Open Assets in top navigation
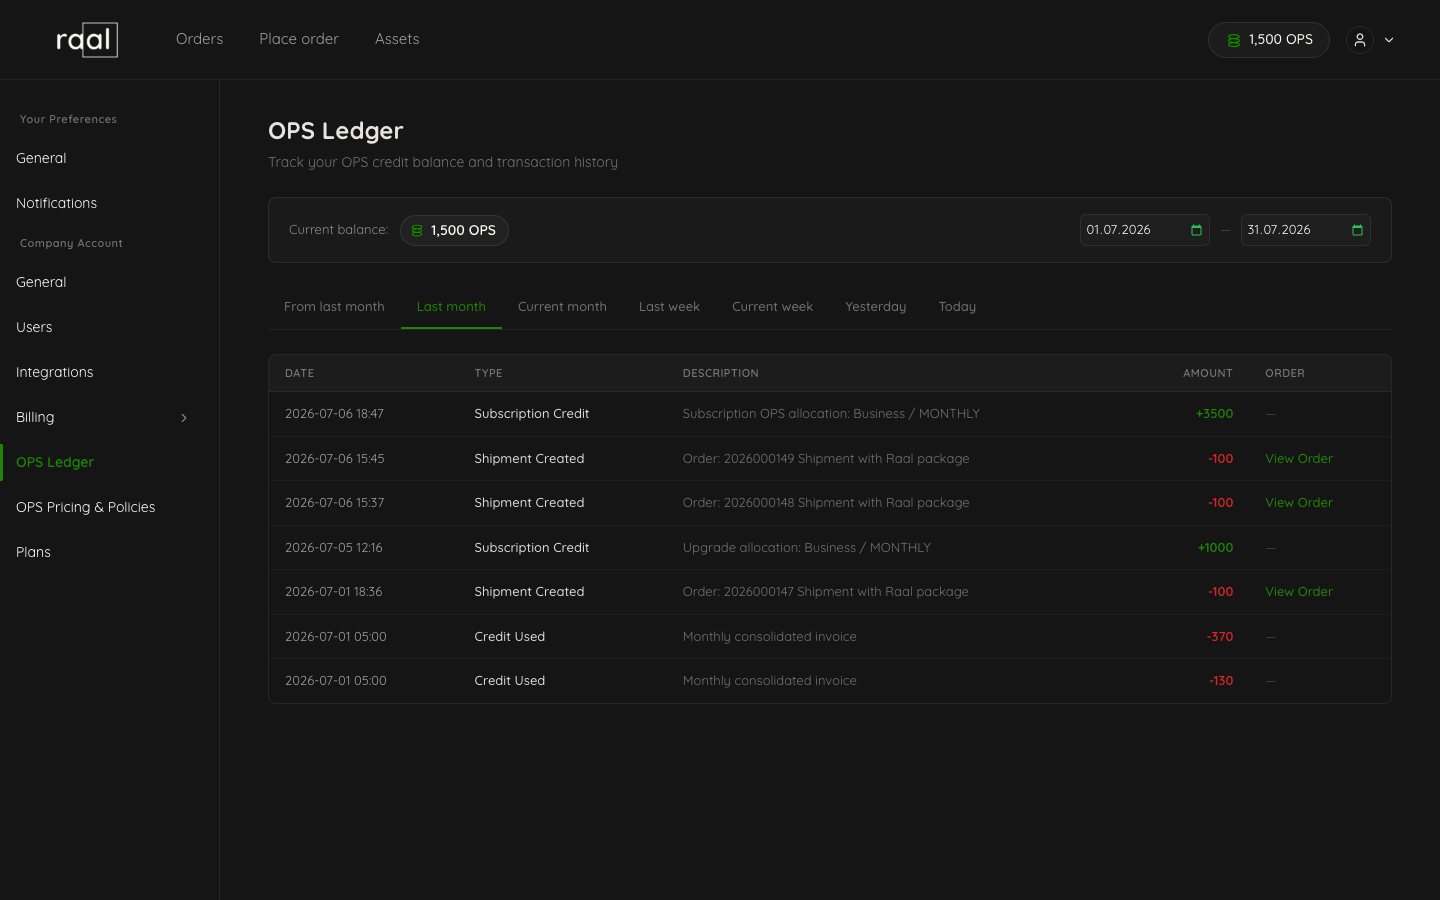This screenshot has height=900, width=1440. pos(397,39)
